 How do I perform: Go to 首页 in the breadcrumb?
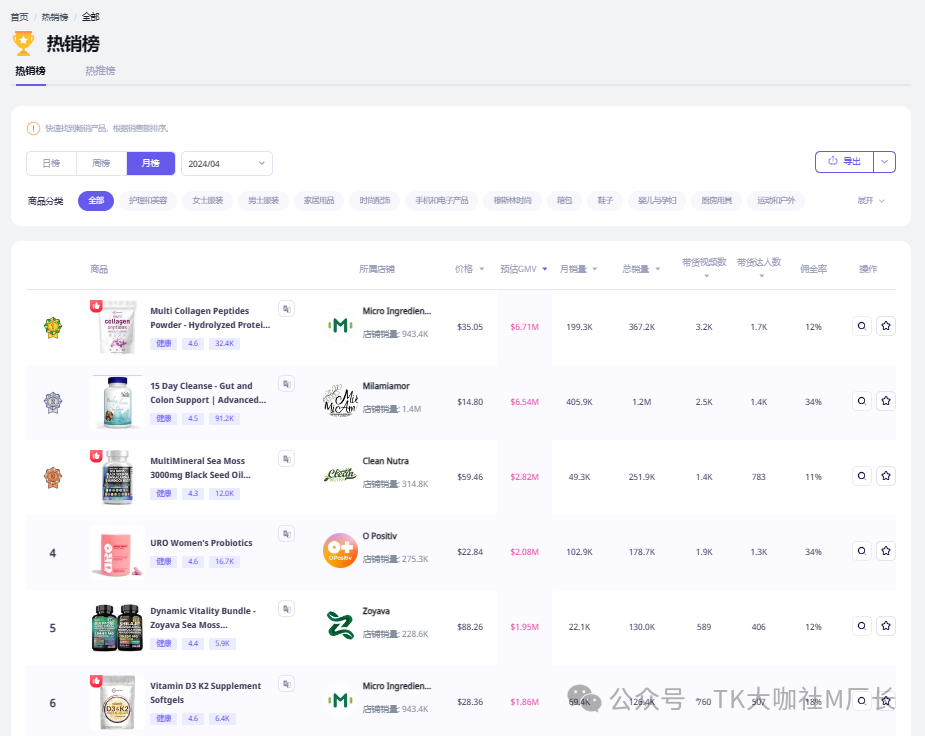[19, 17]
